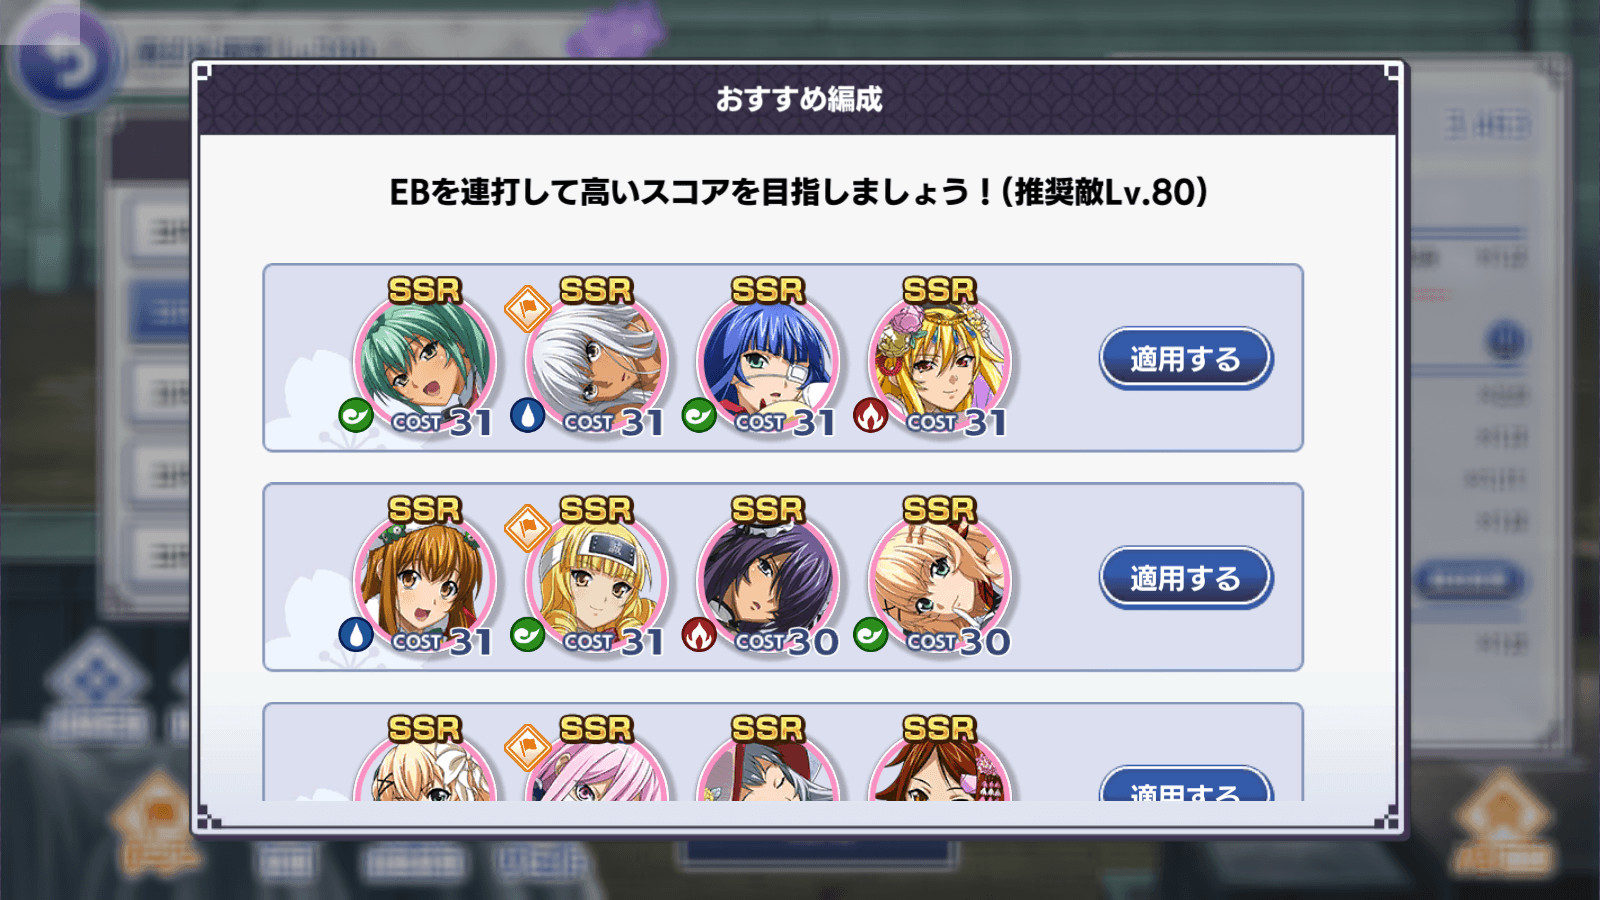
Task: Click fire attribute icon beside flower-crown character
Action: click(x=871, y=415)
